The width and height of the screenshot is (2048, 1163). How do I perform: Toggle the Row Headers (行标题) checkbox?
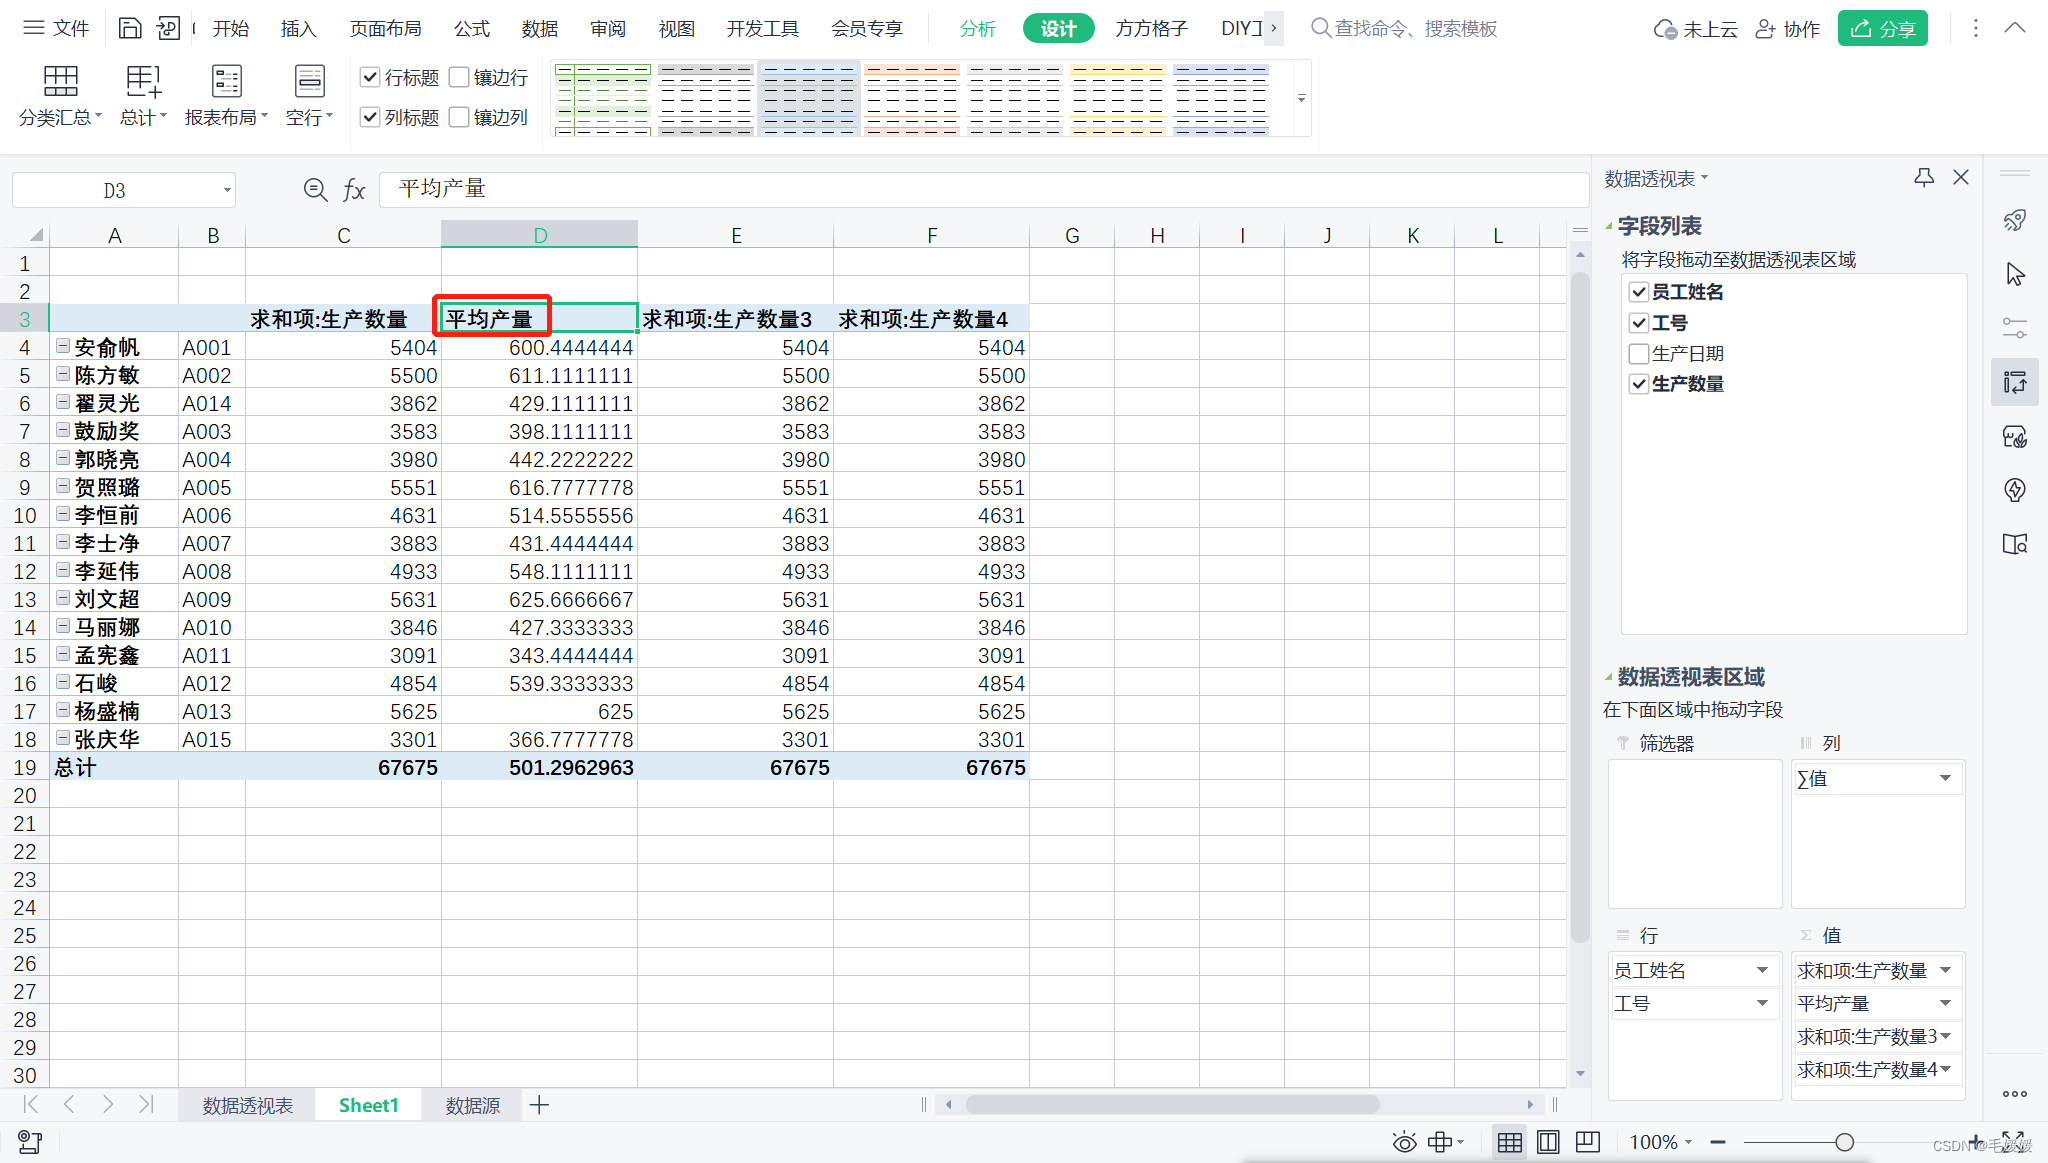pos(370,77)
